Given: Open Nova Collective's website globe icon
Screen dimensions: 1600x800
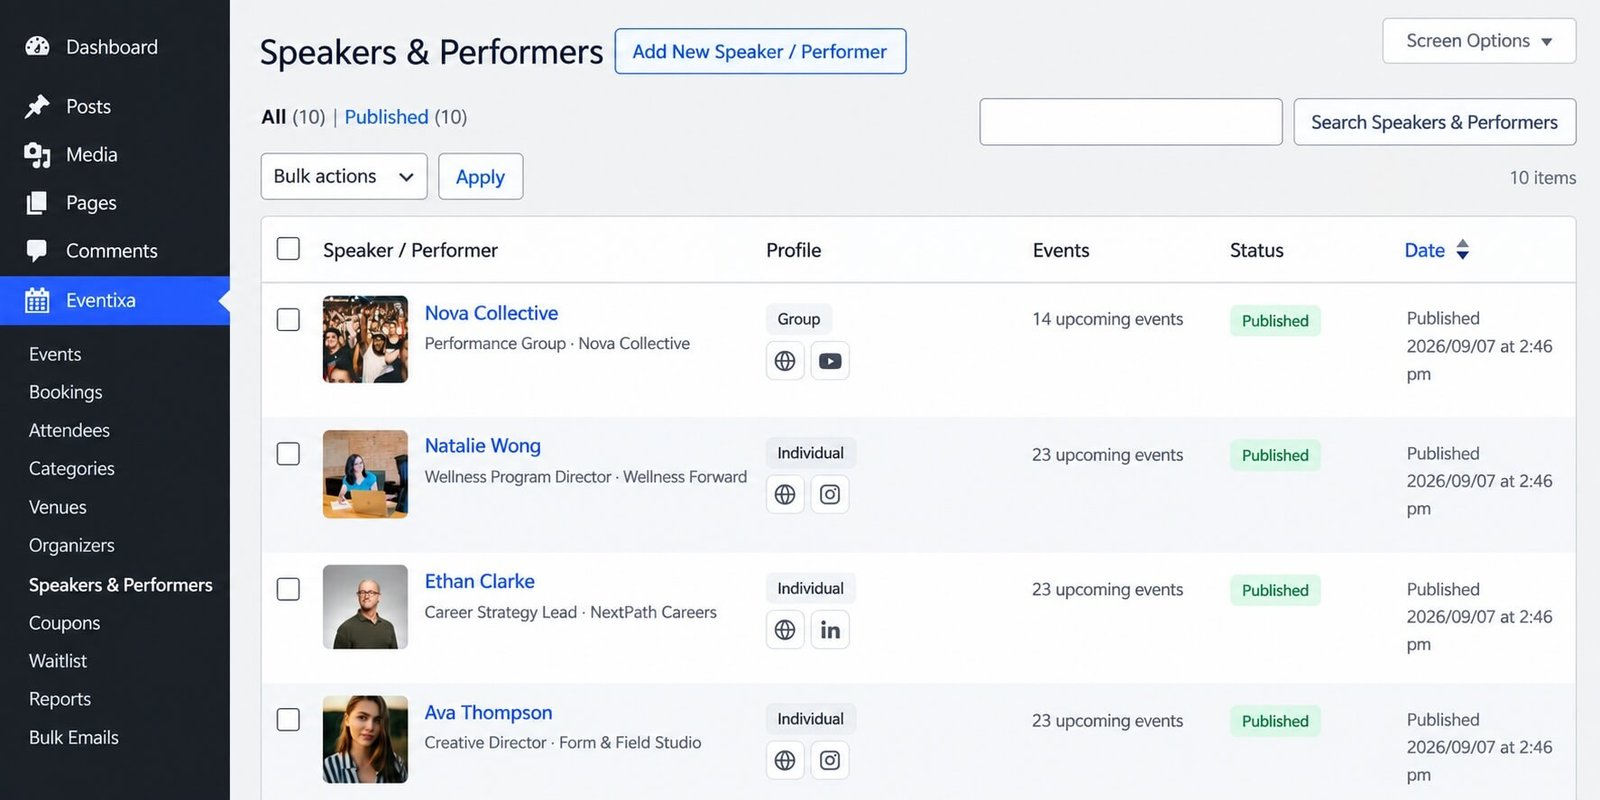Looking at the screenshot, I should [x=785, y=361].
